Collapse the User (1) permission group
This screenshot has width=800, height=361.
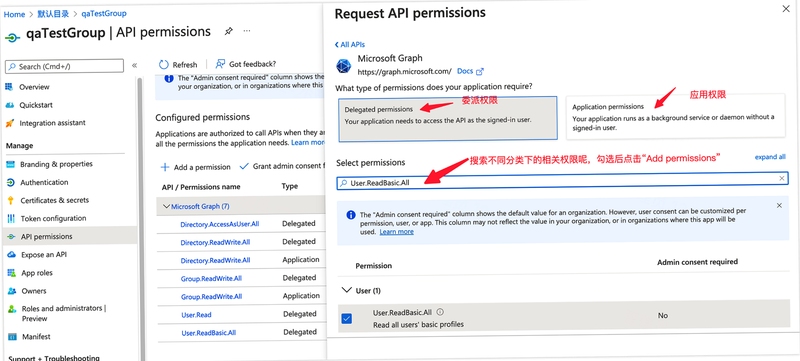point(347,290)
